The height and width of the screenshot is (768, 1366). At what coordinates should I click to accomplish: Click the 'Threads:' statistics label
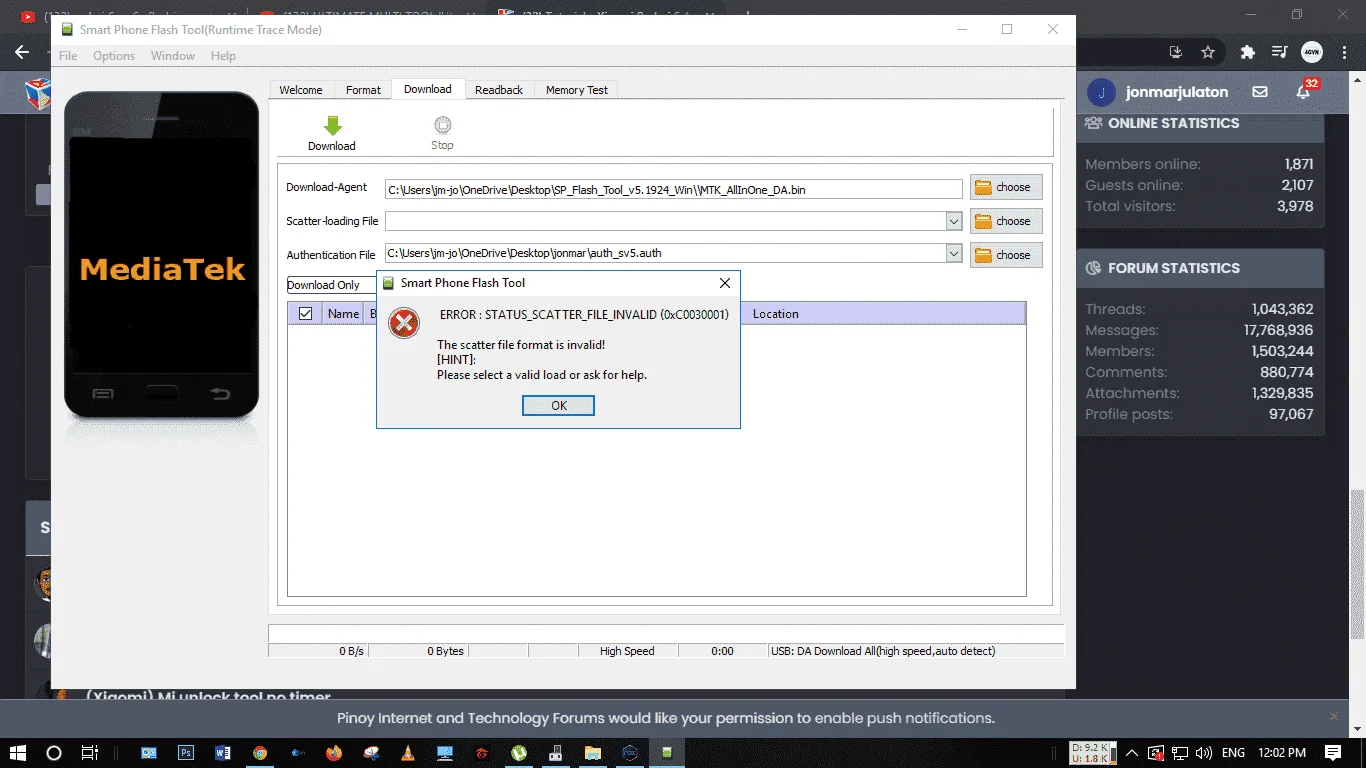coord(1116,309)
